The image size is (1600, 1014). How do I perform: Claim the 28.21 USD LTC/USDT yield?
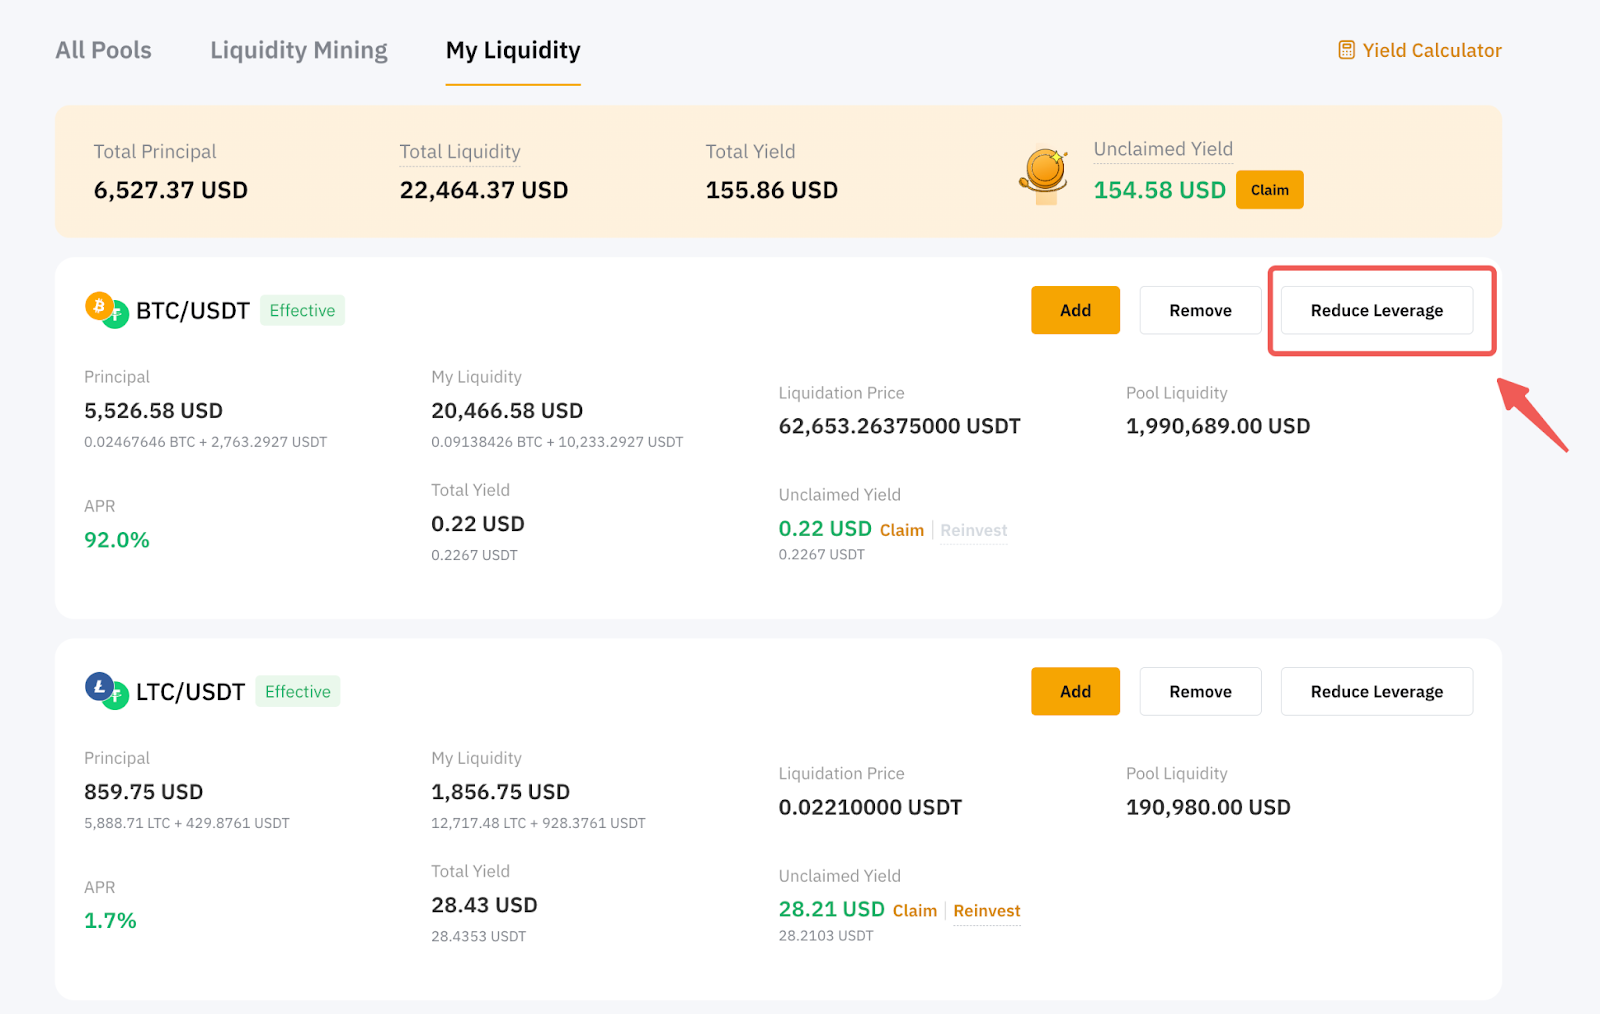click(x=914, y=911)
